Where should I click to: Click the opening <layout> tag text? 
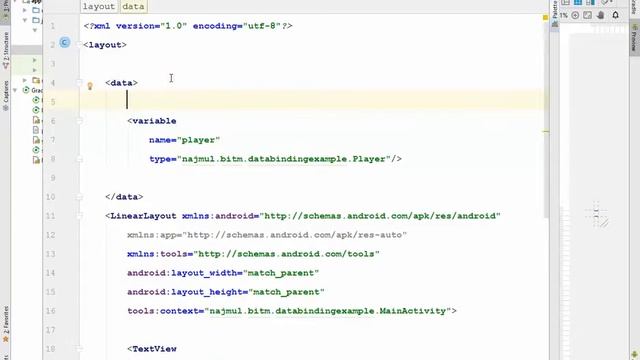(105, 45)
